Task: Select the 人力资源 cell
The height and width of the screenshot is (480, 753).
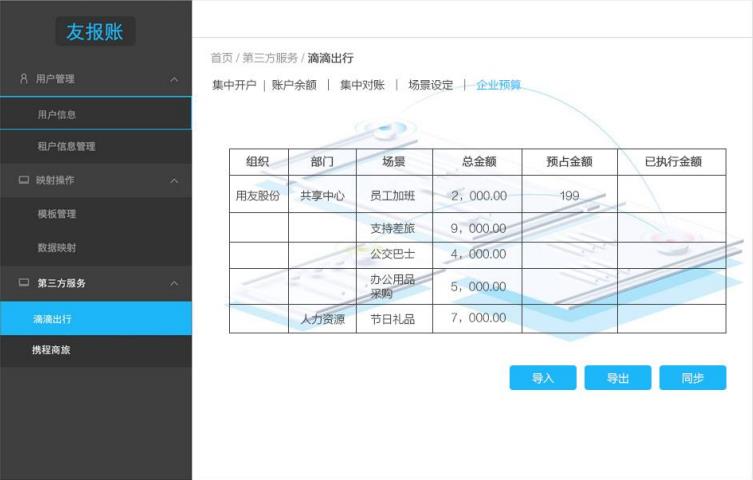Action: (x=322, y=319)
